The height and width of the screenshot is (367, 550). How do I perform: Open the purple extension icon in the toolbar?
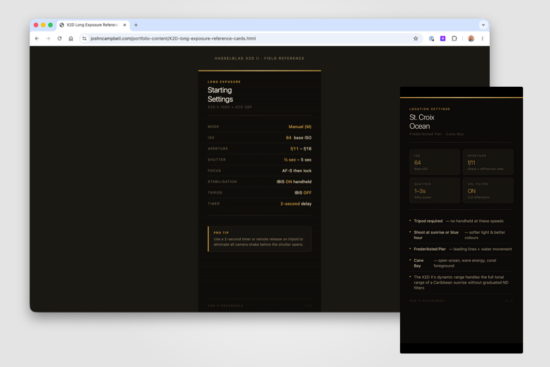click(443, 39)
